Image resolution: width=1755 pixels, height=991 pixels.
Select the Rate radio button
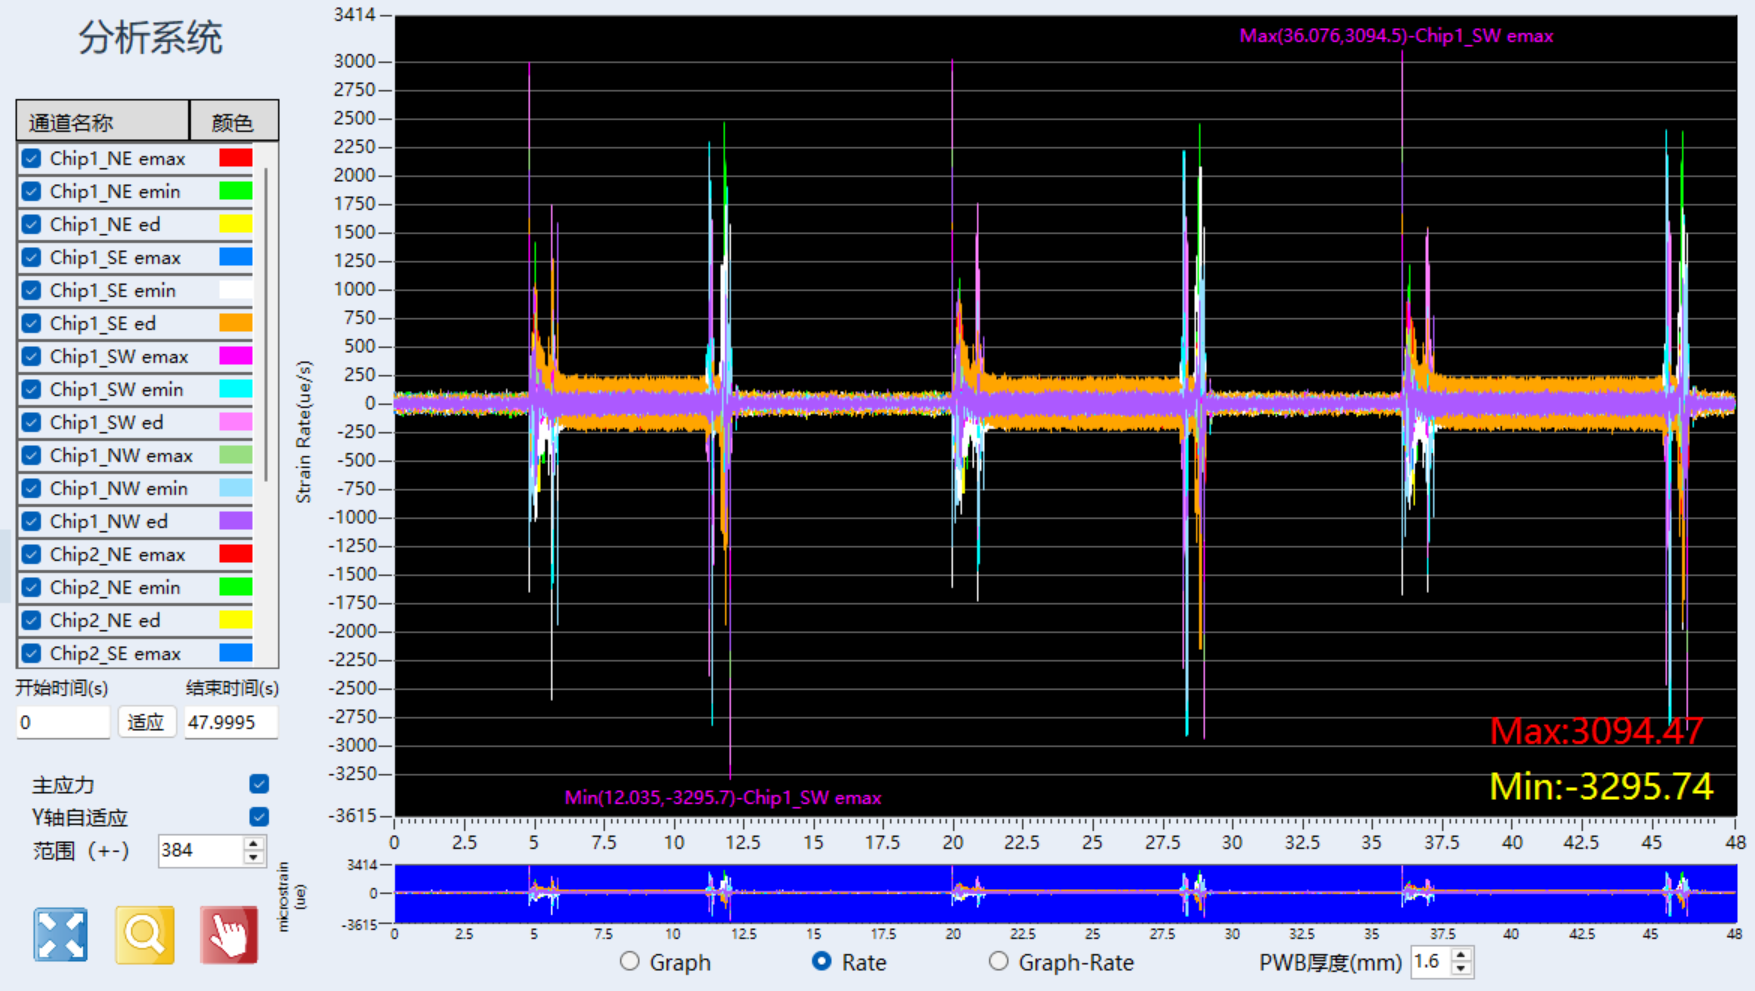coord(821,961)
